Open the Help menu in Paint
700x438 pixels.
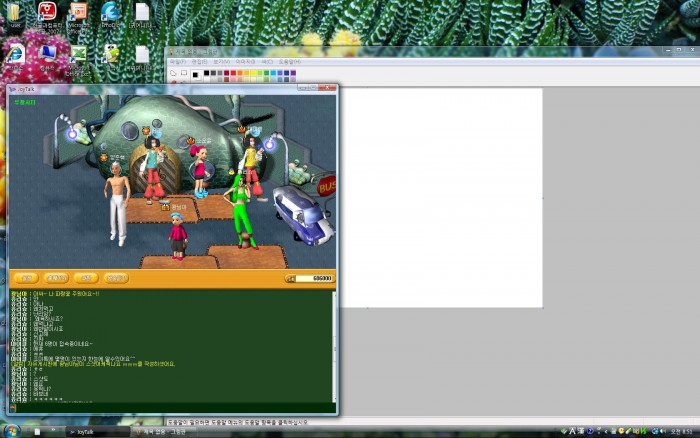pyautogui.click(x=289, y=61)
